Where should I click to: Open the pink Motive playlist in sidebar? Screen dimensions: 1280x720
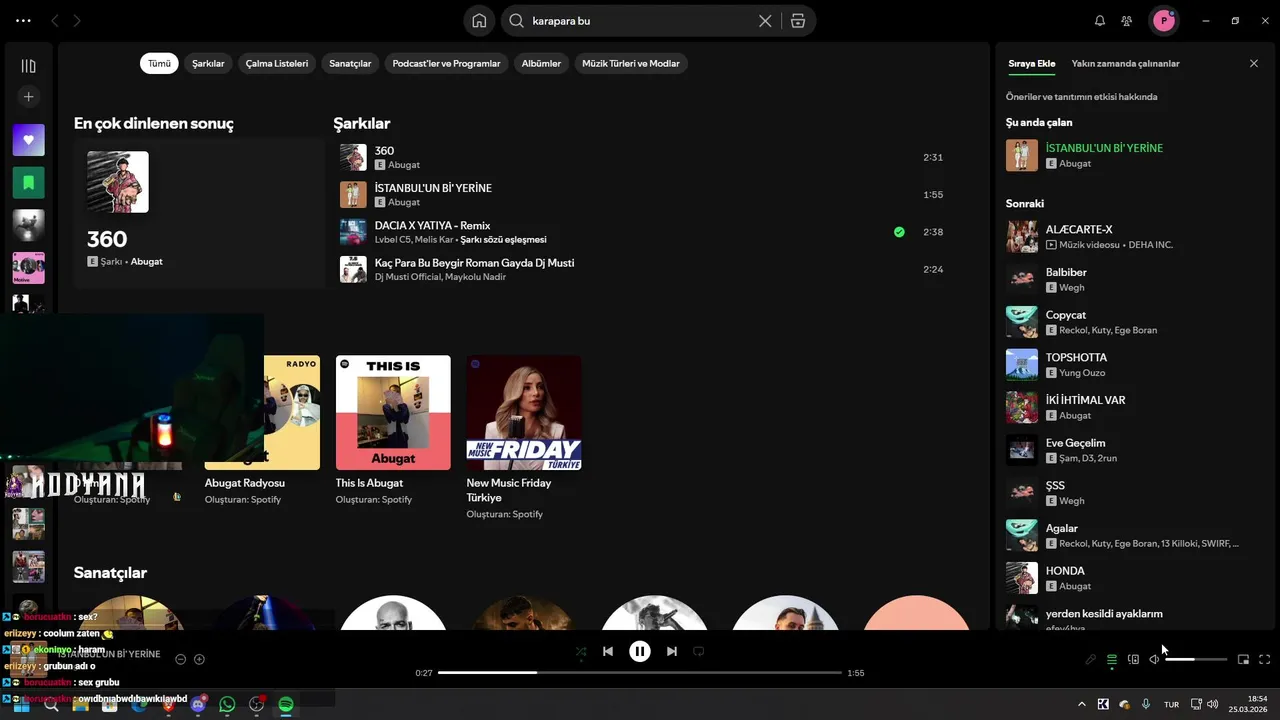pos(28,267)
